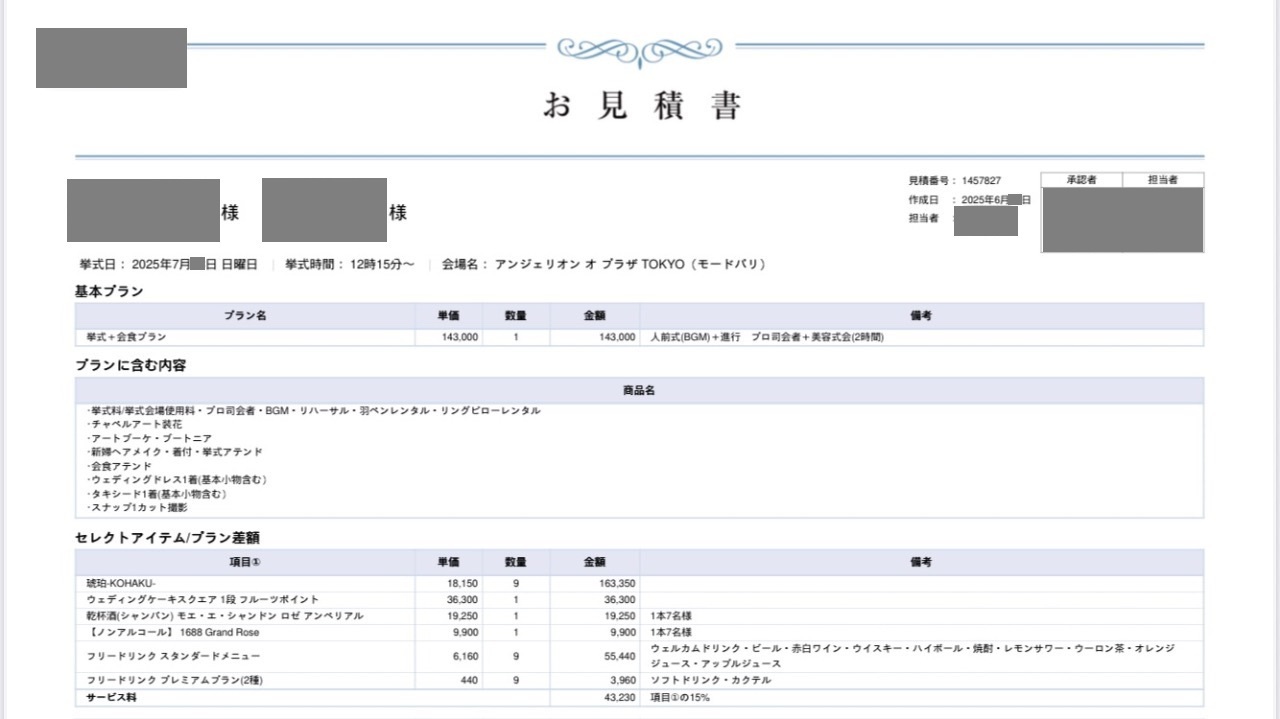Select the 挙式＋会食プラン row name
The height and width of the screenshot is (719, 1280).
[x=127, y=338]
